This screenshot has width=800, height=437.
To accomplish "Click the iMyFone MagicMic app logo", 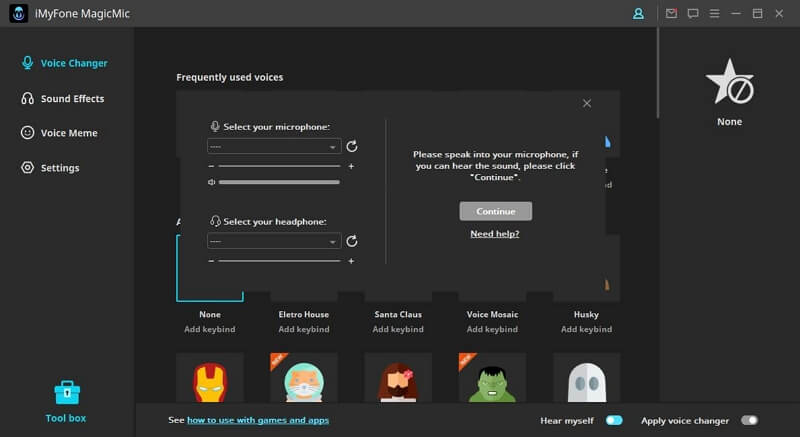I will [19, 14].
